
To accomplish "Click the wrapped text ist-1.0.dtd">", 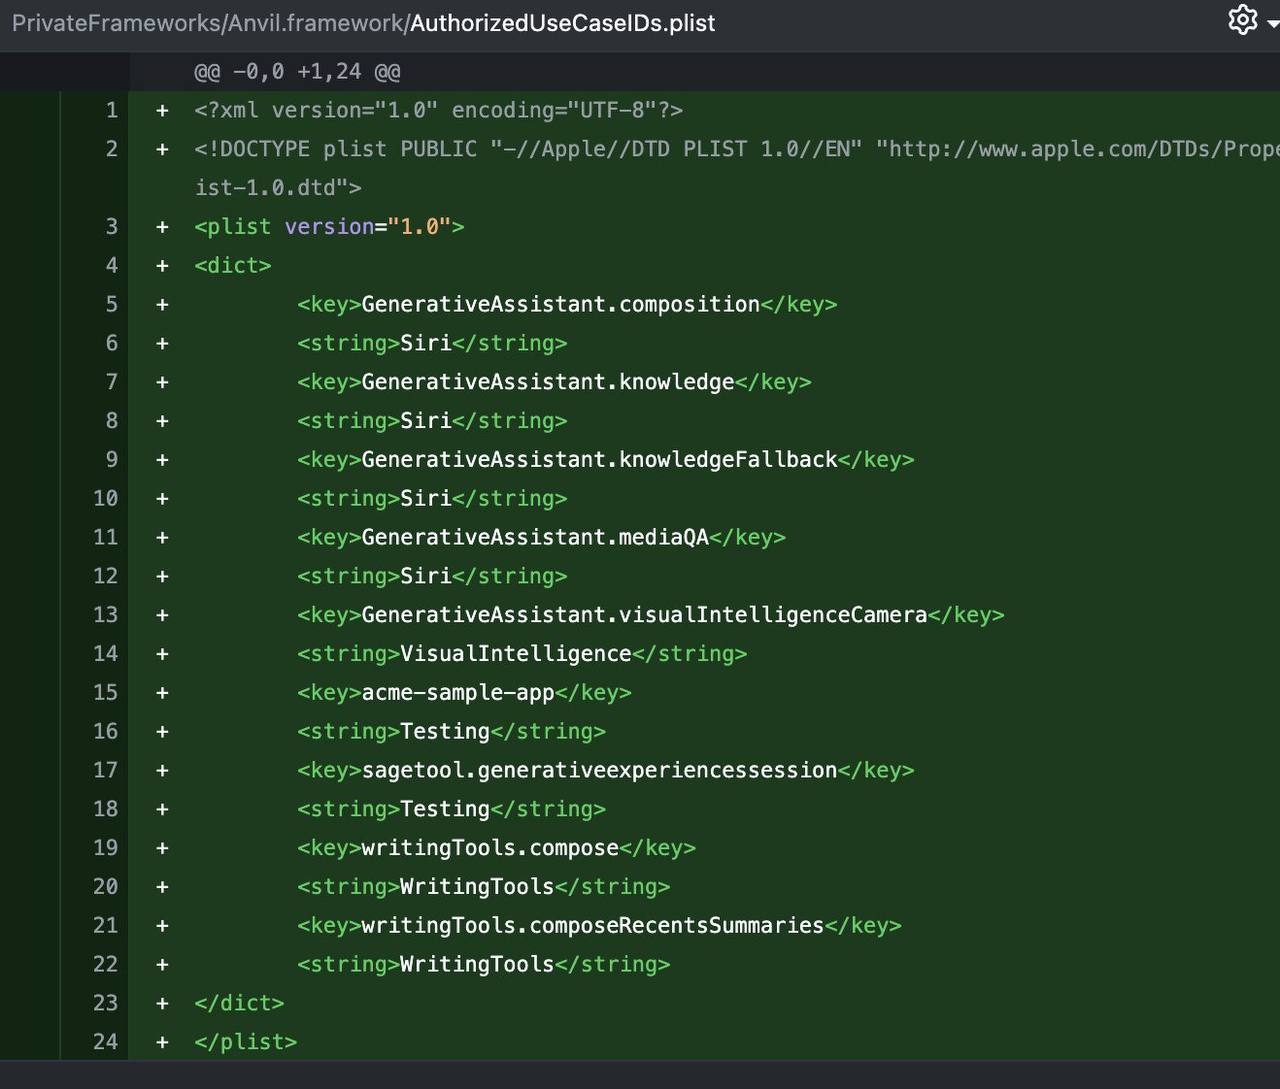I will point(278,188).
